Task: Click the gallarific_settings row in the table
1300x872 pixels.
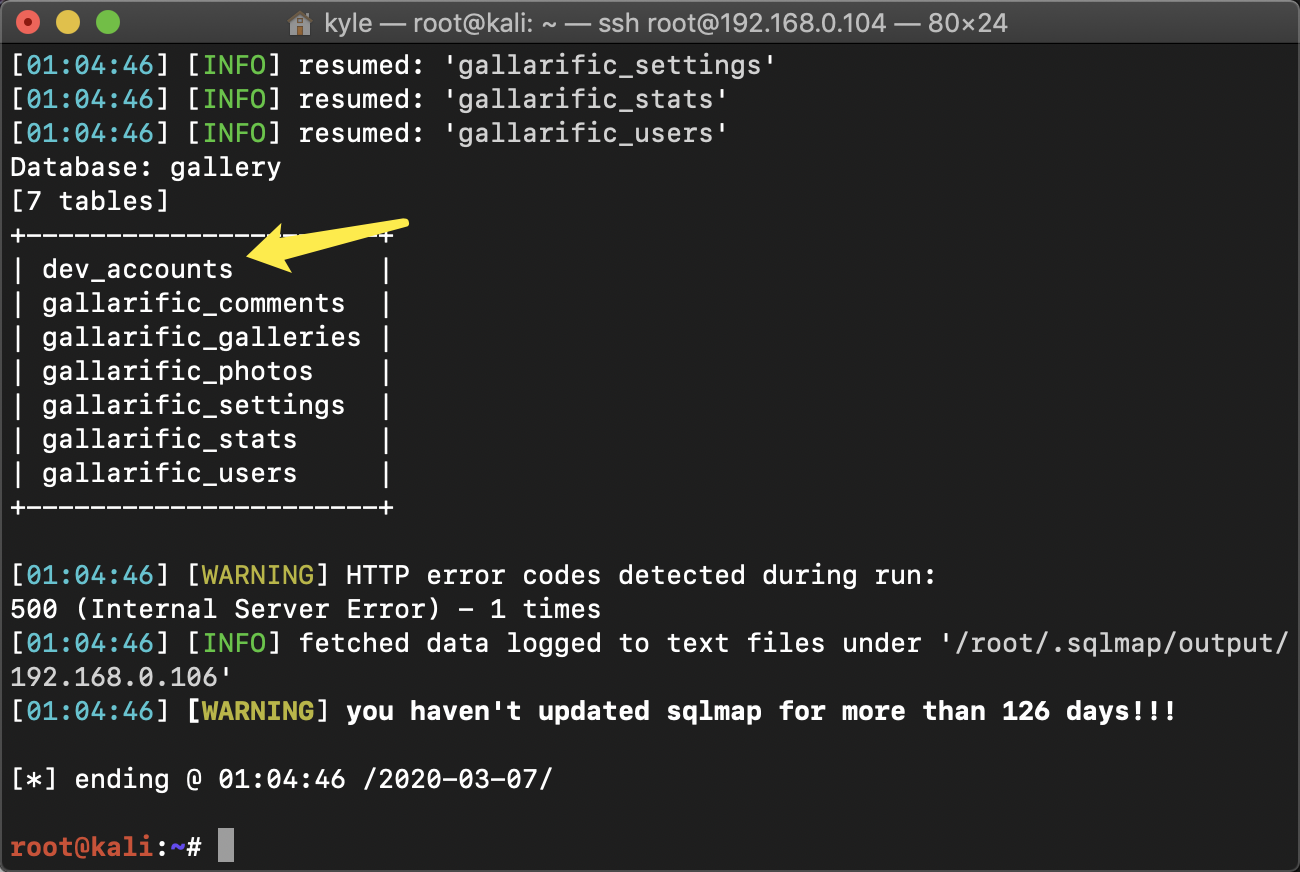Action: tap(193, 405)
